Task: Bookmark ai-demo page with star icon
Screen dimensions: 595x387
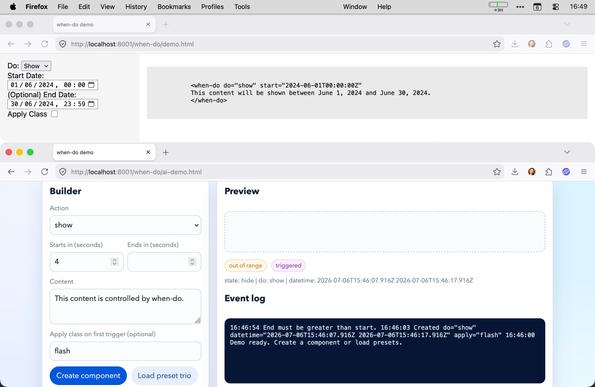Action: (x=497, y=172)
